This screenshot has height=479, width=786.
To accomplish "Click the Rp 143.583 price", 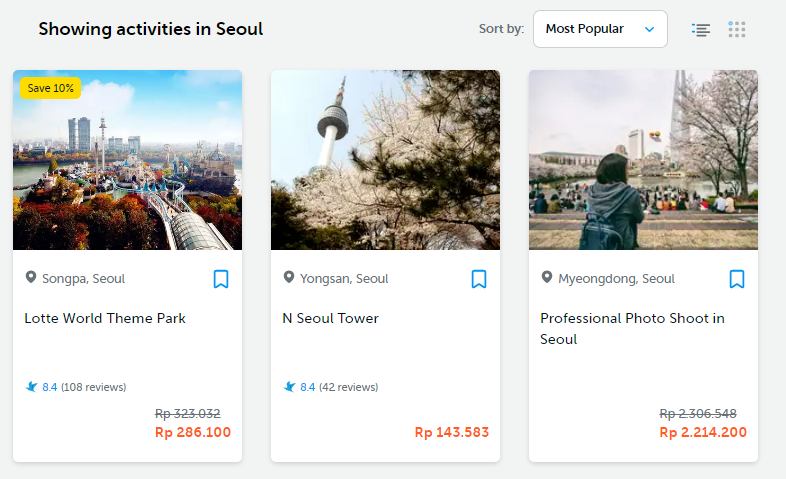I will [x=452, y=432].
